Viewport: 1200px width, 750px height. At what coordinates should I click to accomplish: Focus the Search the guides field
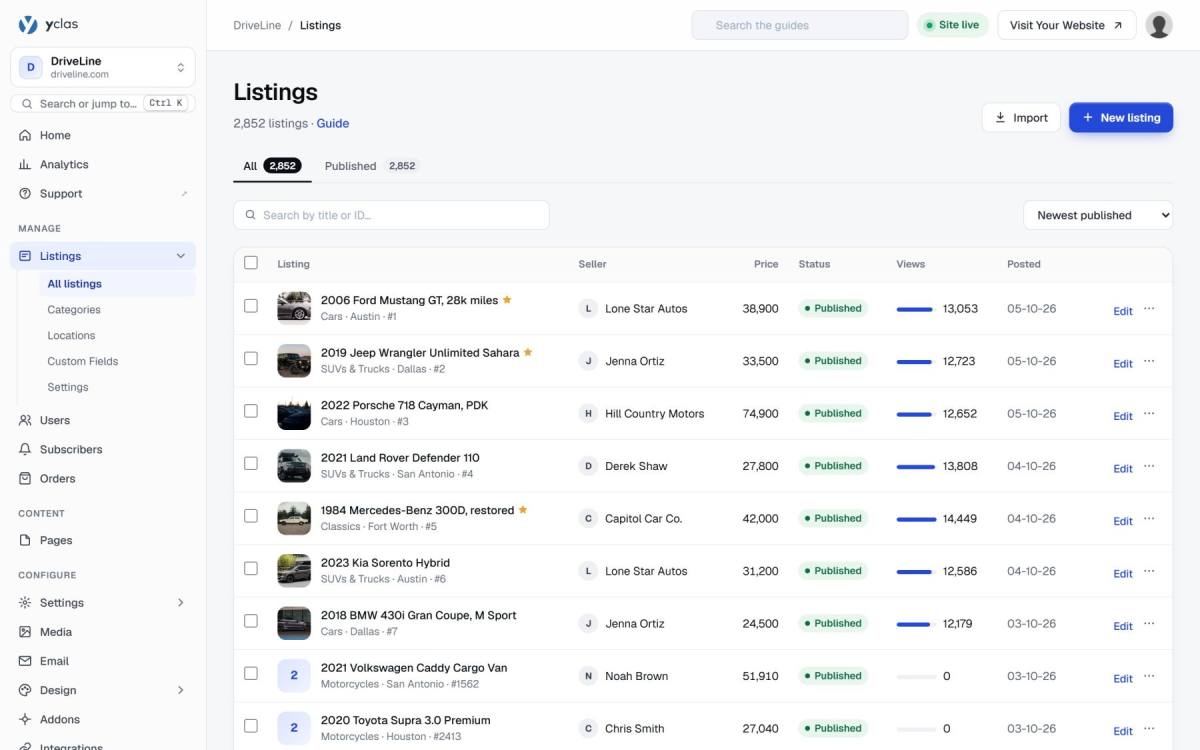pyautogui.click(x=800, y=25)
